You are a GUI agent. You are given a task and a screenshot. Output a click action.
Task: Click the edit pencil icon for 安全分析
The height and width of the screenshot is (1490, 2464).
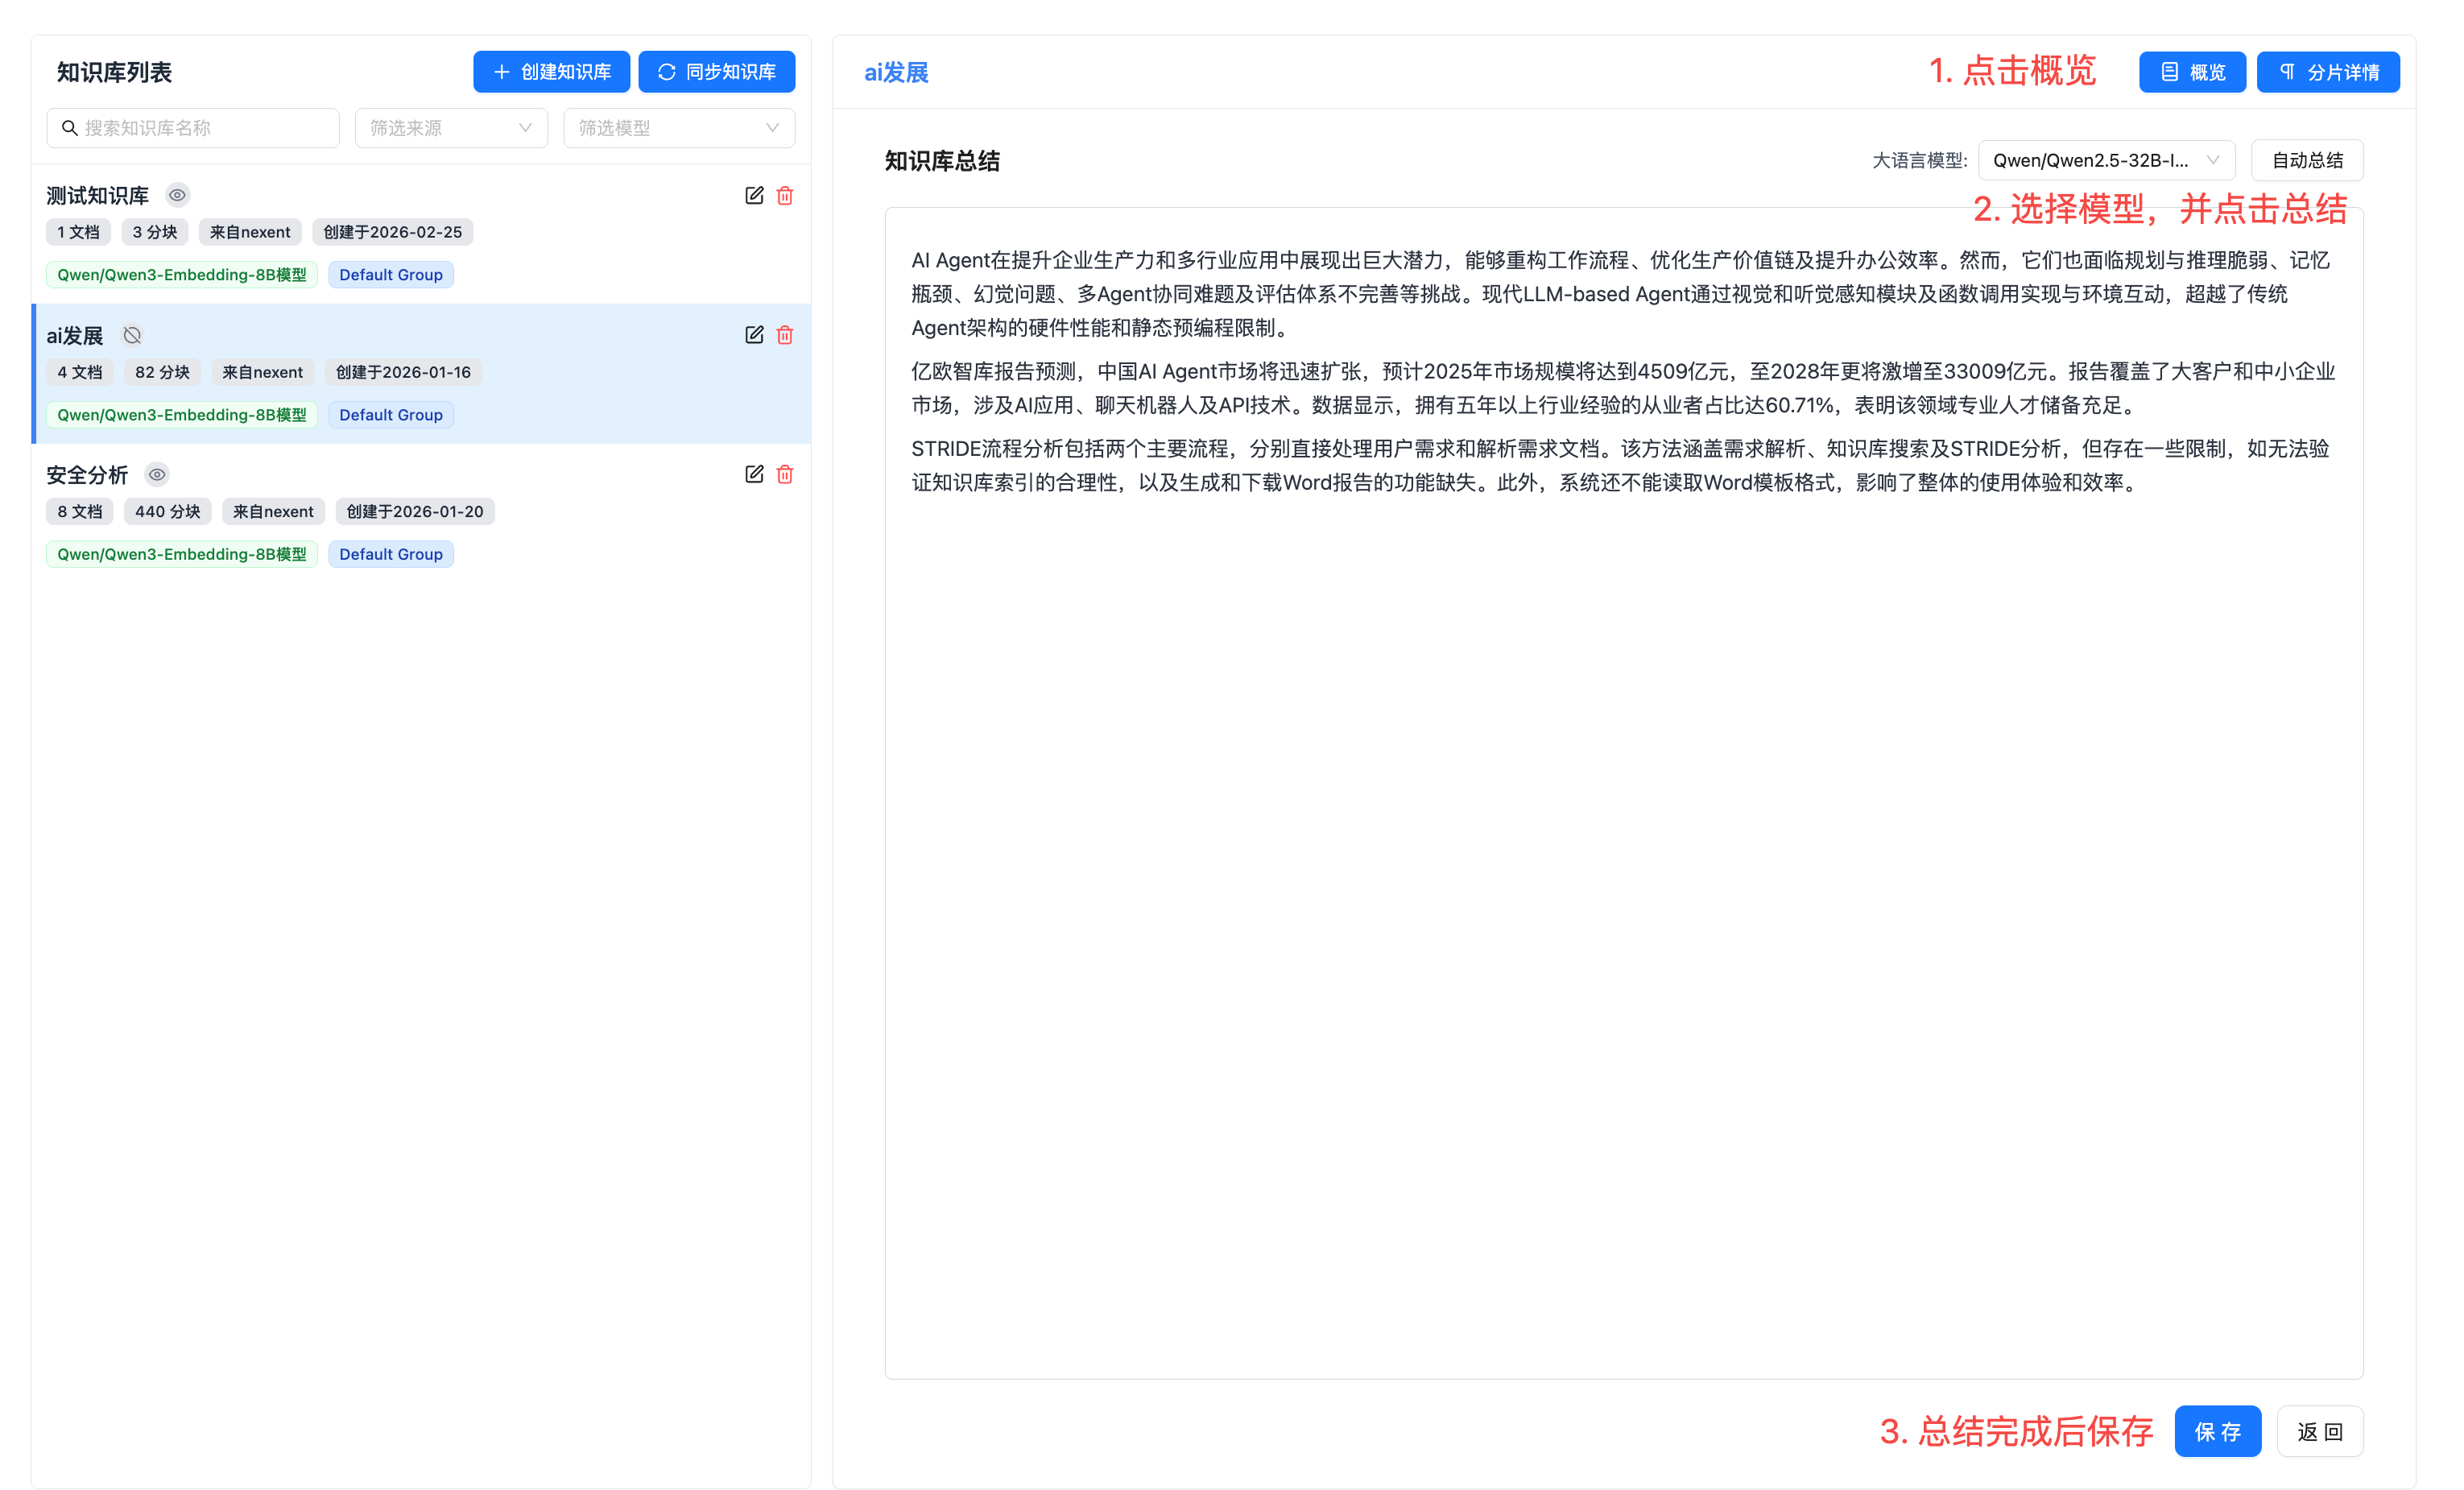(x=754, y=474)
